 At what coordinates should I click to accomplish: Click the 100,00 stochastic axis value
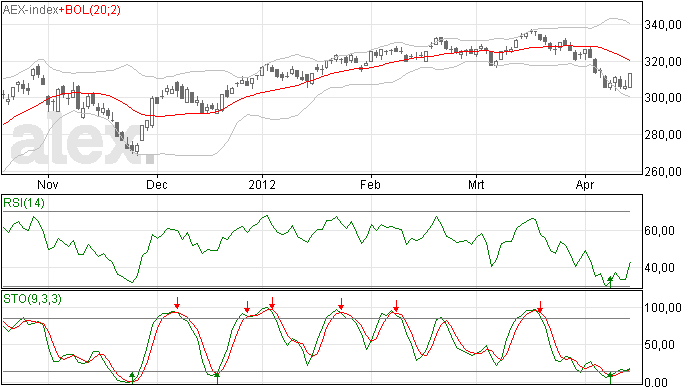pos(663,307)
